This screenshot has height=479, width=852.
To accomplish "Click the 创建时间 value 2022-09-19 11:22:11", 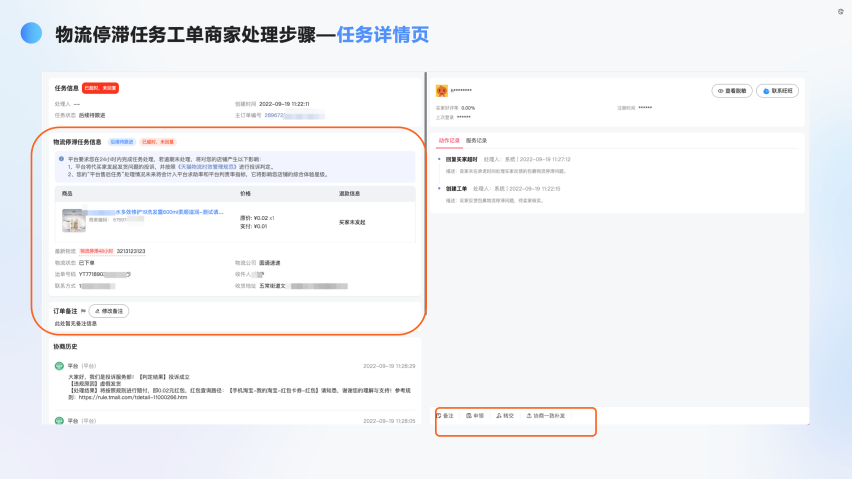I will point(284,104).
